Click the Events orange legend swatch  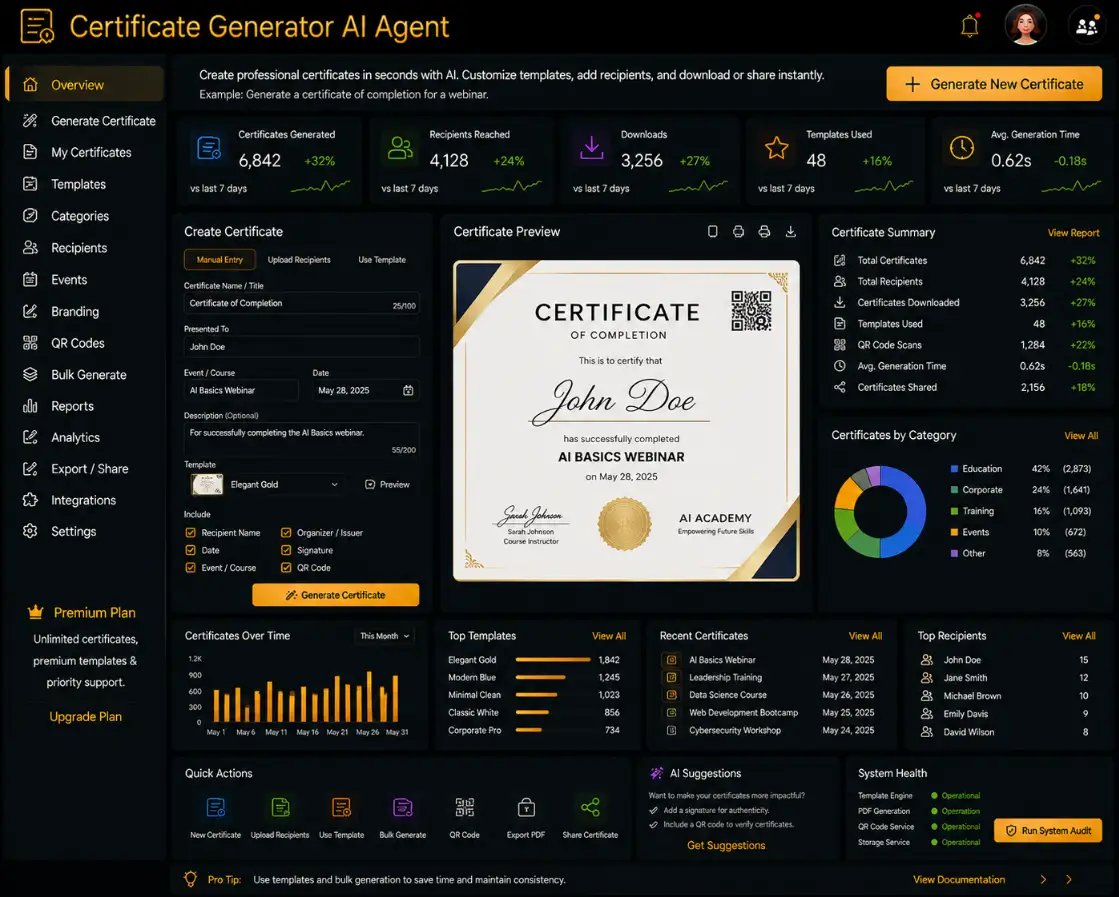click(954, 532)
